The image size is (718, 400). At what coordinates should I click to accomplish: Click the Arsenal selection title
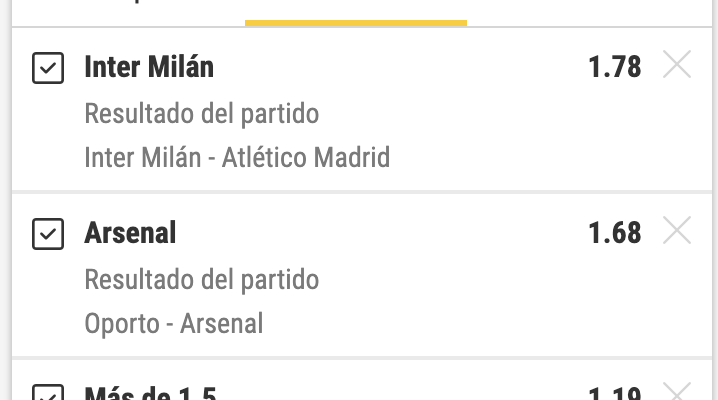click(x=130, y=232)
